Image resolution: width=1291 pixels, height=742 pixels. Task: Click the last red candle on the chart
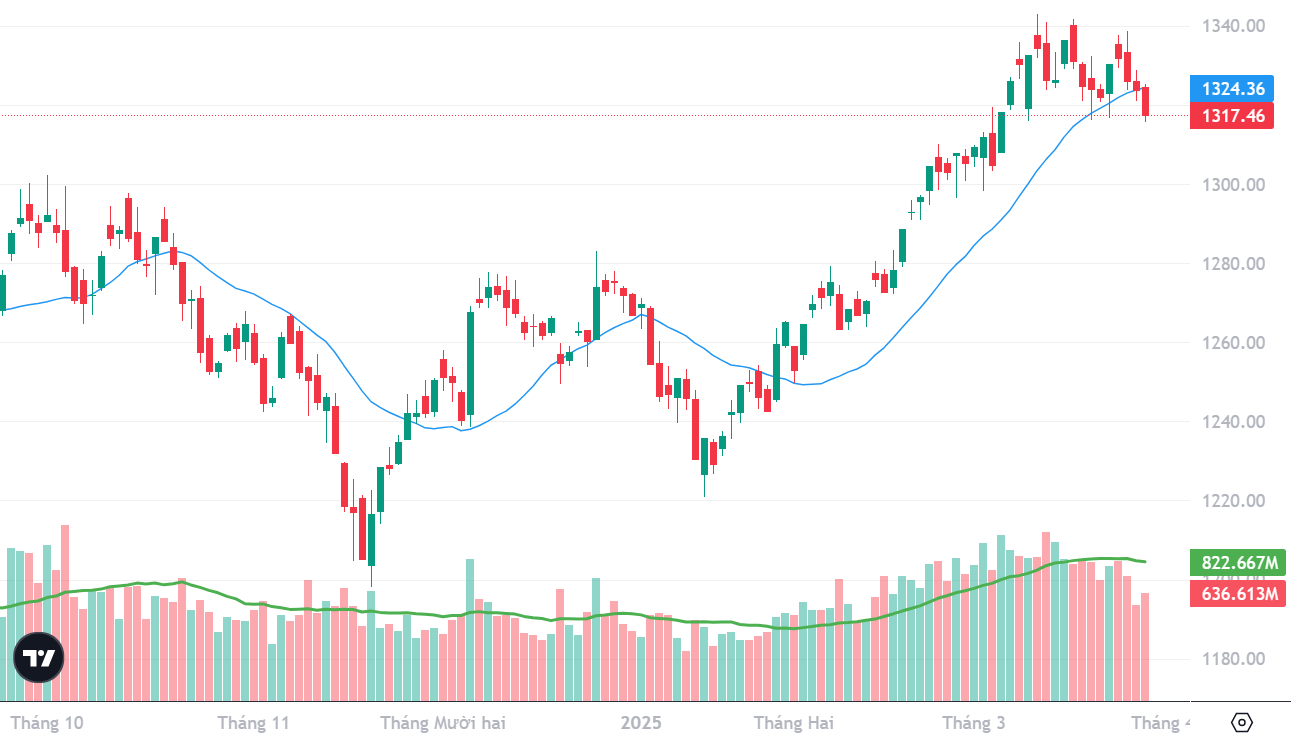[1146, 101]
